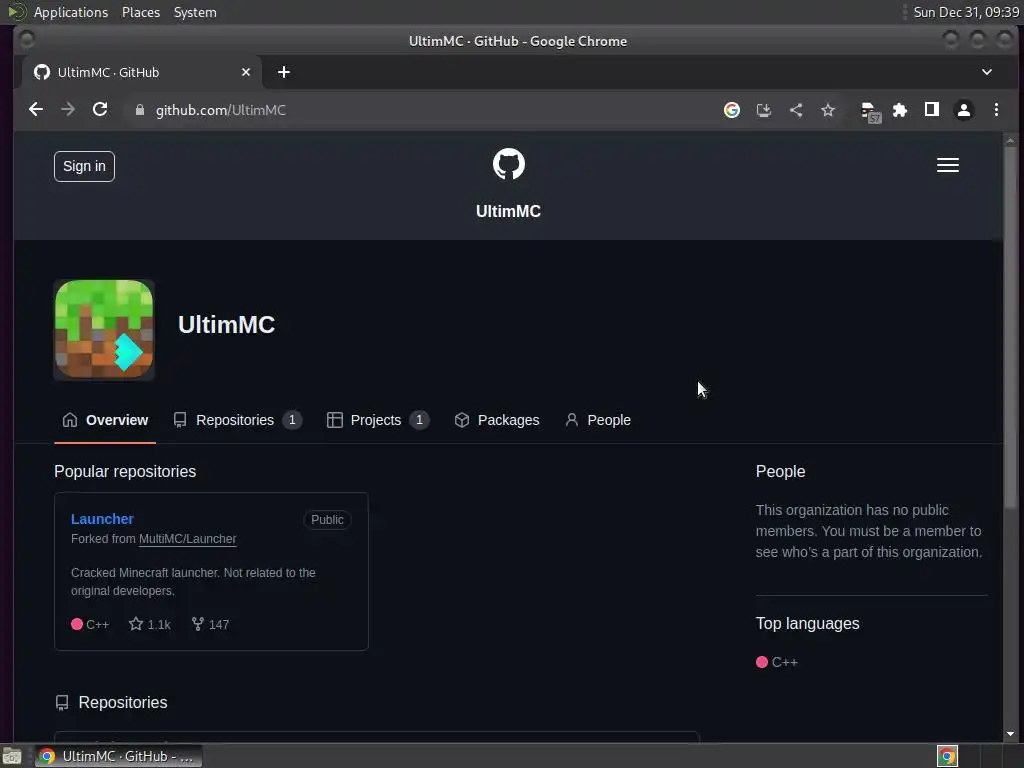Open the Packages tab
1024x768 pixels.
[x=496, y=420]
